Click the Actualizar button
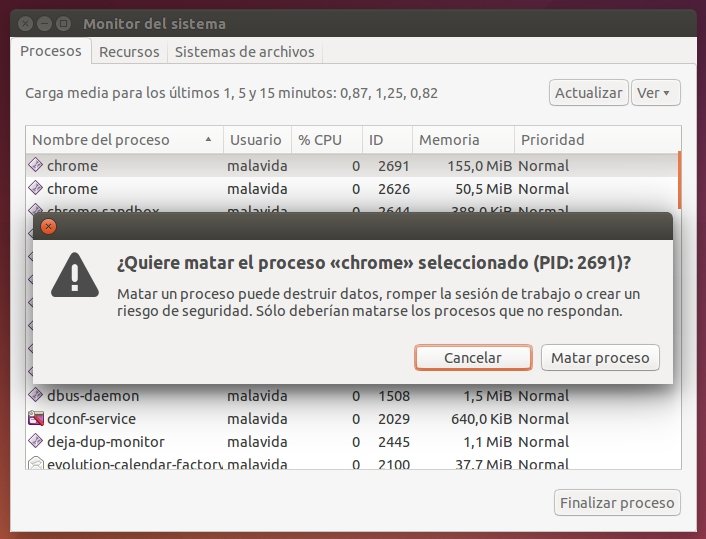 click(588, 93)
